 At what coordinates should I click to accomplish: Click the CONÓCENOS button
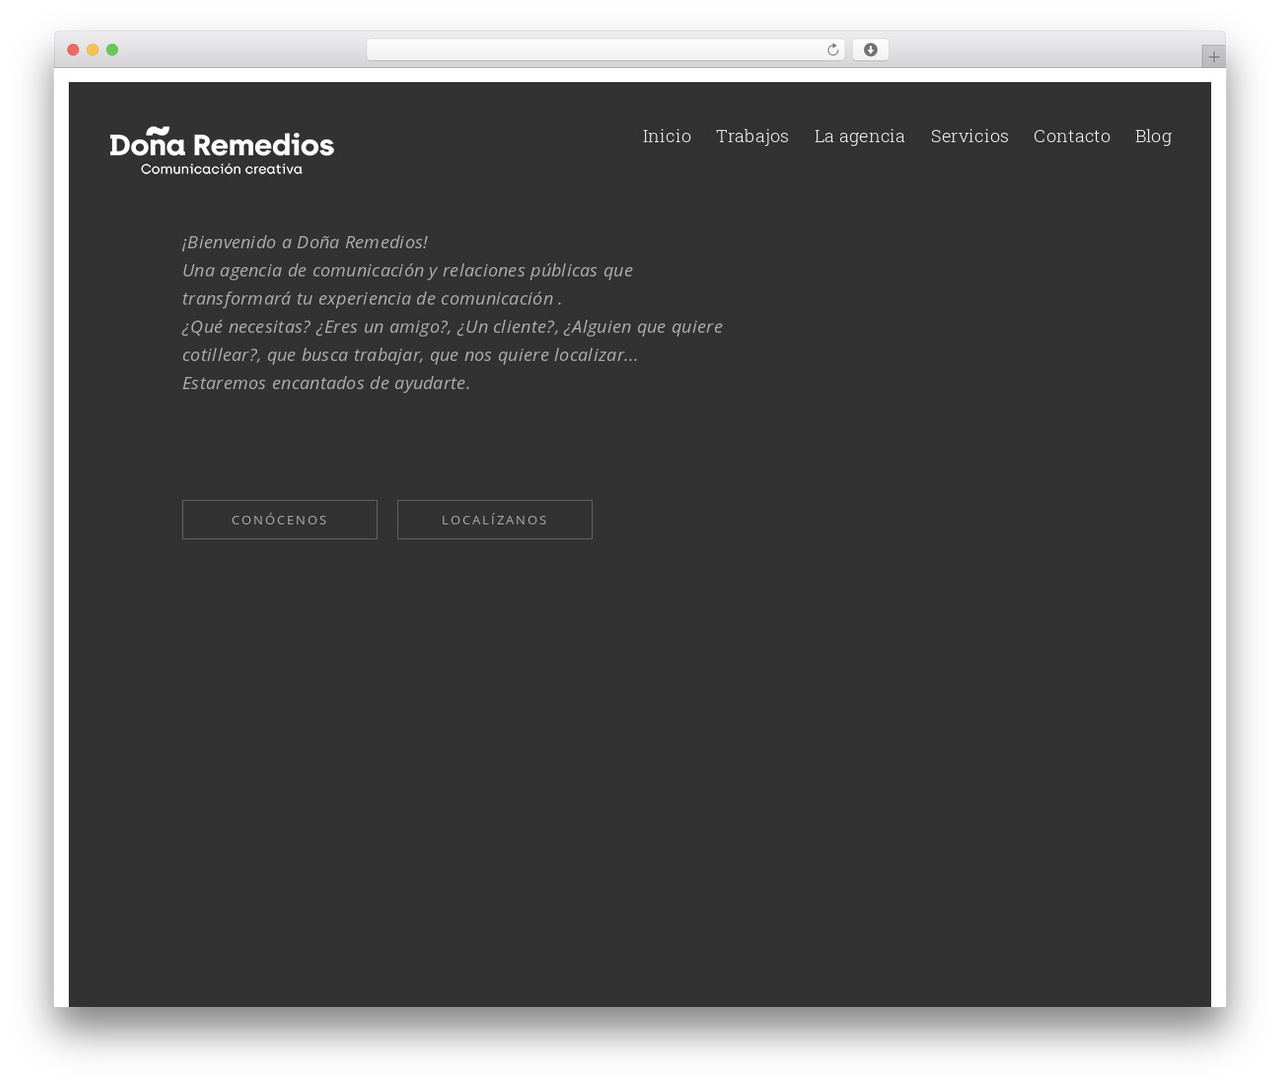pos(280,520)
